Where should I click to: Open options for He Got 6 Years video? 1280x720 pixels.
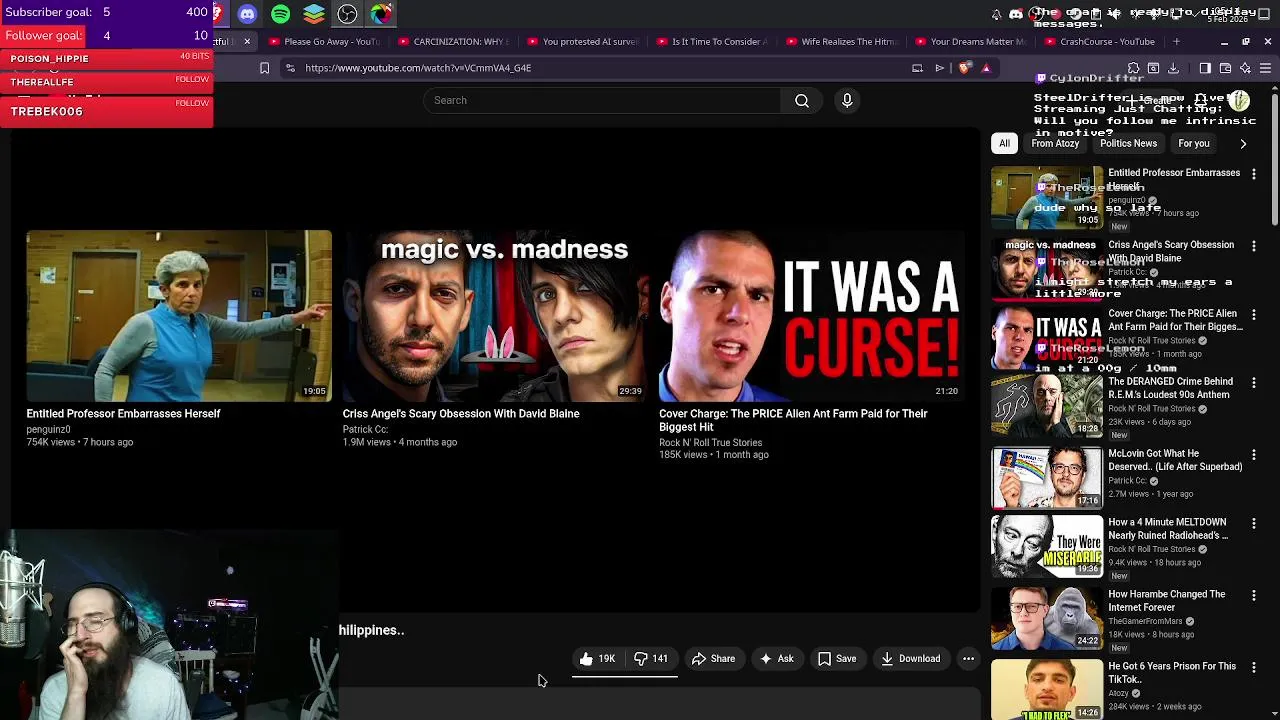tap(1254, 667)
